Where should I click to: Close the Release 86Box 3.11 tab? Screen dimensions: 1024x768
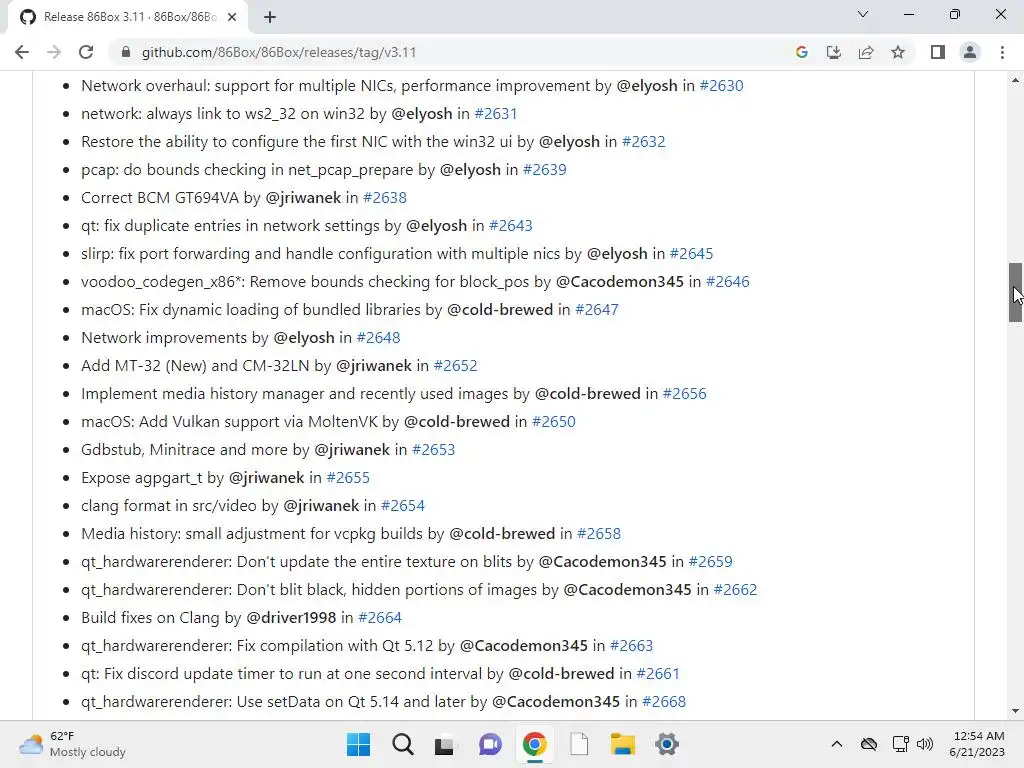[x=232, y=17]
